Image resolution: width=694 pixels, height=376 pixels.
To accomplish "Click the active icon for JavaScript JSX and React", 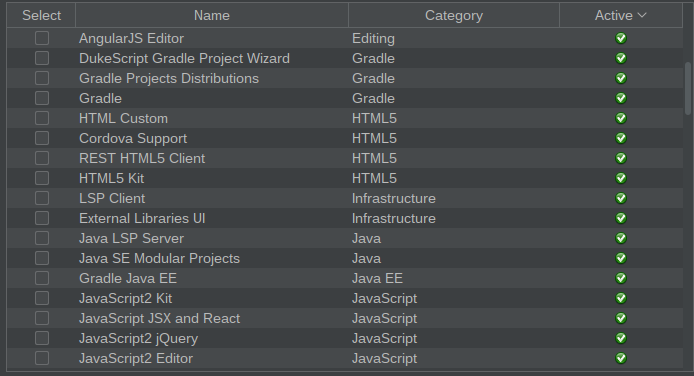I will pyautogui.click(x=621, y=318).
